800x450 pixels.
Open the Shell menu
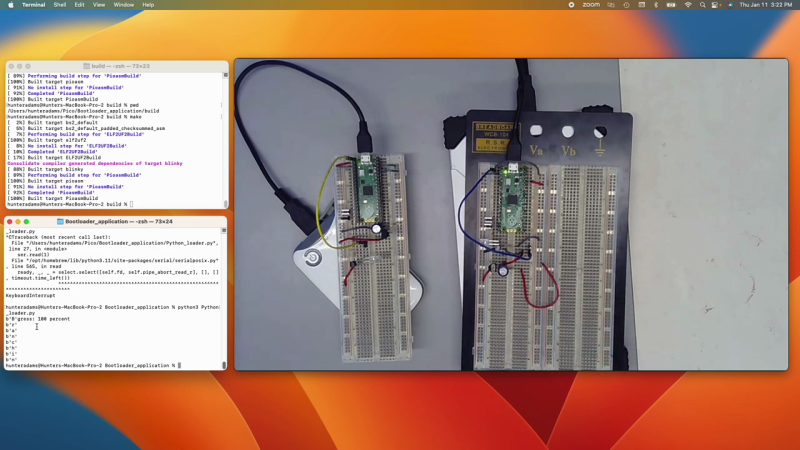(60, 5)
